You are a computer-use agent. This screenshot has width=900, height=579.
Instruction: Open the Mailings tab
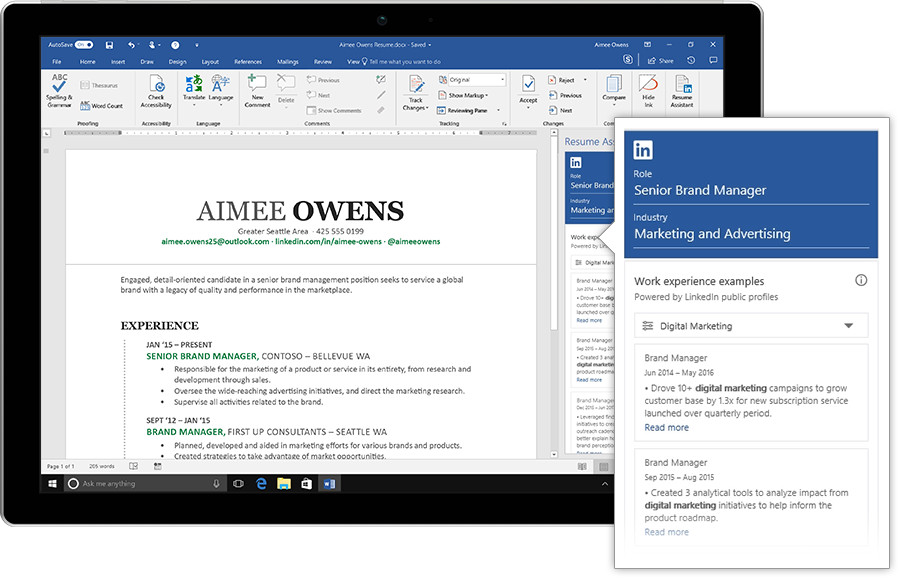[x=288, y=61]
